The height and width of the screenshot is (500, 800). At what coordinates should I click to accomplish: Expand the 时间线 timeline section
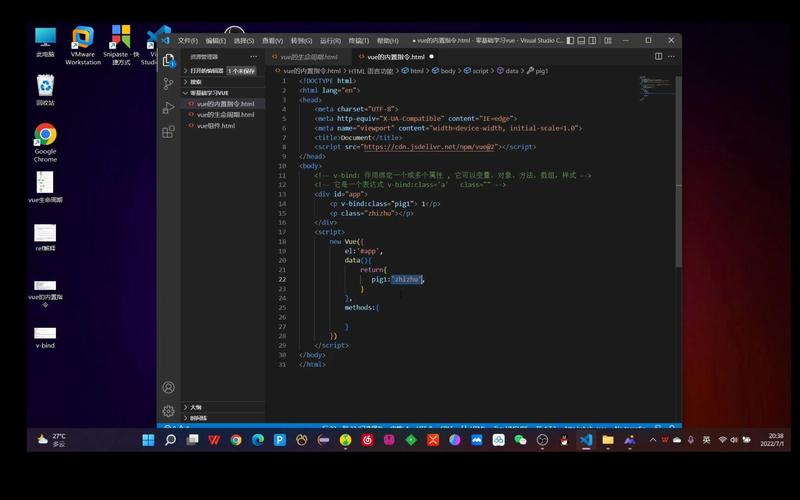point(223,418)
